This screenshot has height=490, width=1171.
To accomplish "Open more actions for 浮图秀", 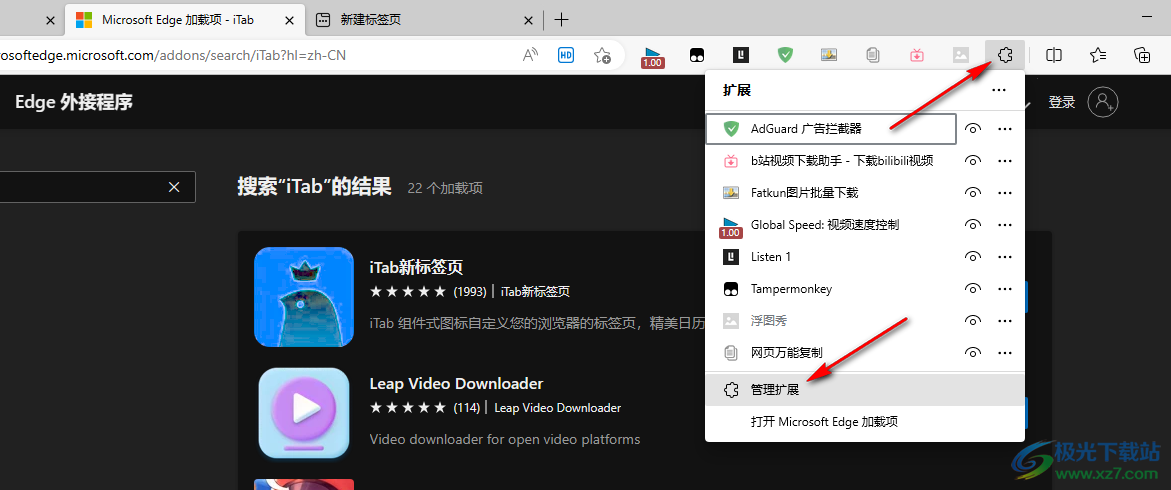I will [1005, 321].
